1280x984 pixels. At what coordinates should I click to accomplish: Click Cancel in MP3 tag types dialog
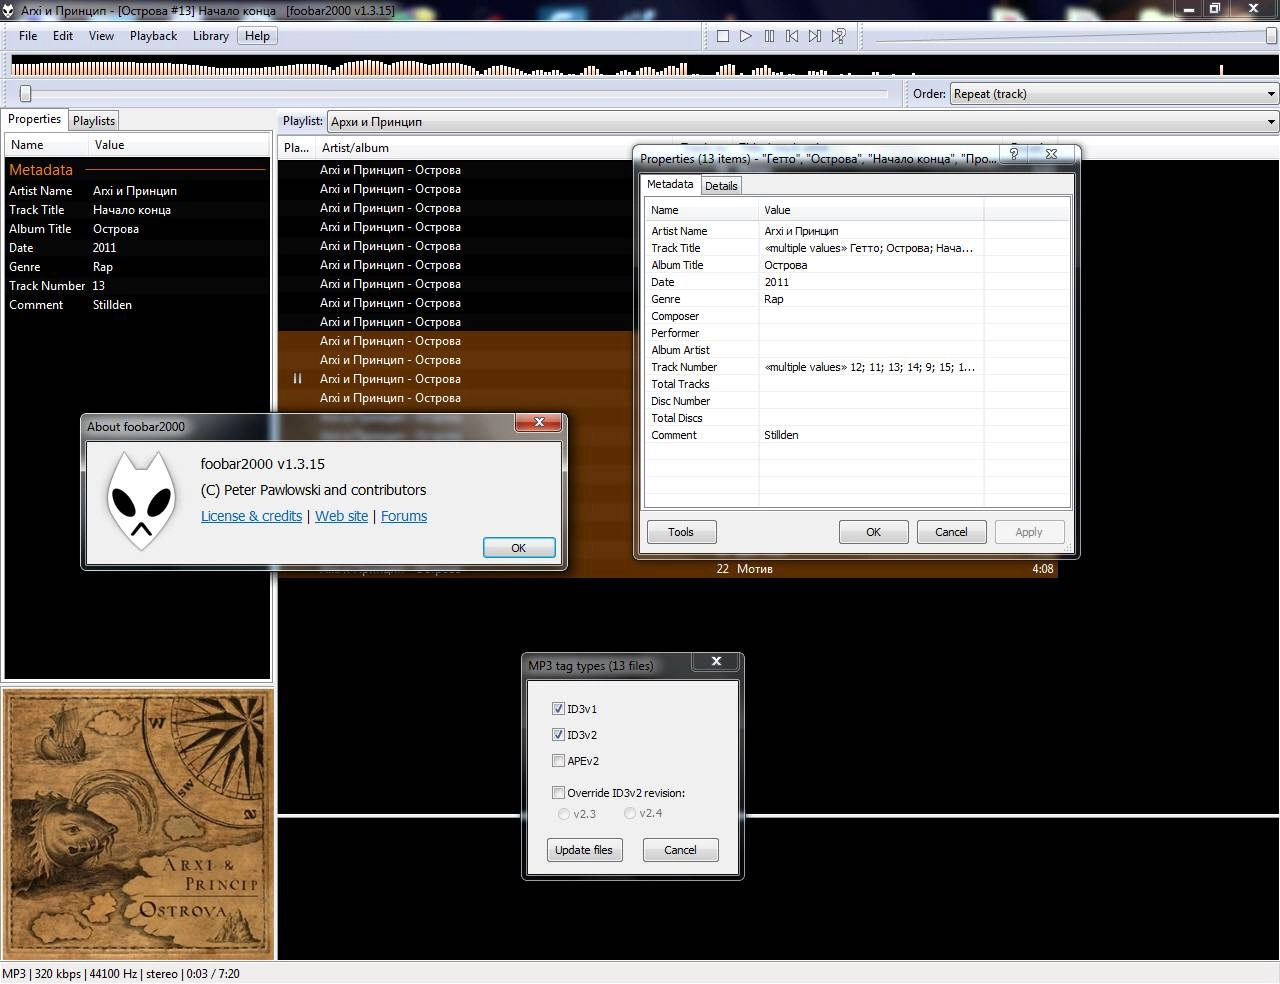point(680,850)
